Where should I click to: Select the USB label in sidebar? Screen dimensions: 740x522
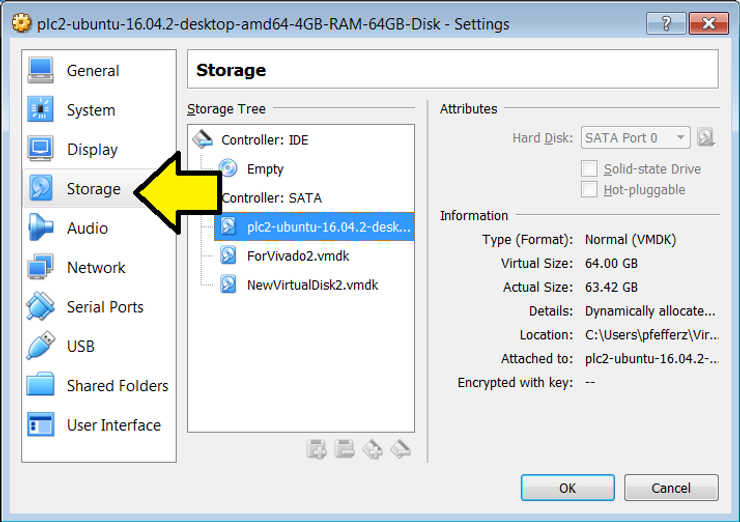click(x=81, y=346)
